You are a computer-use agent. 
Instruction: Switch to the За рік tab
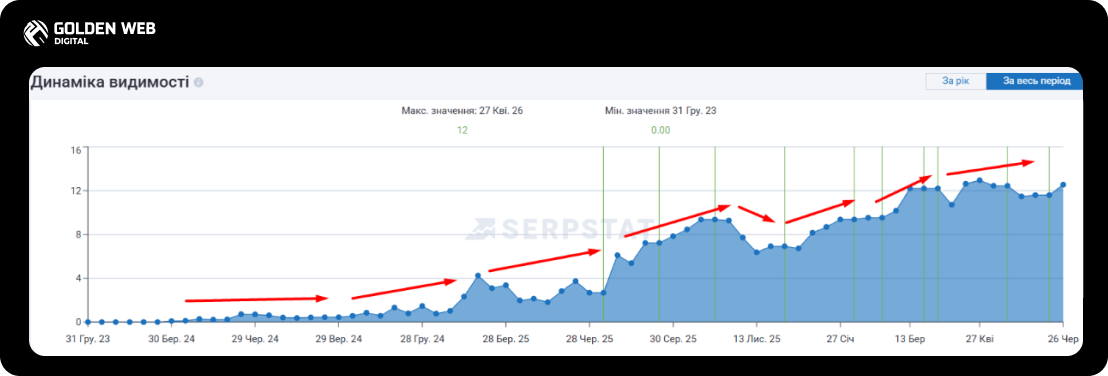click(955, 81)
